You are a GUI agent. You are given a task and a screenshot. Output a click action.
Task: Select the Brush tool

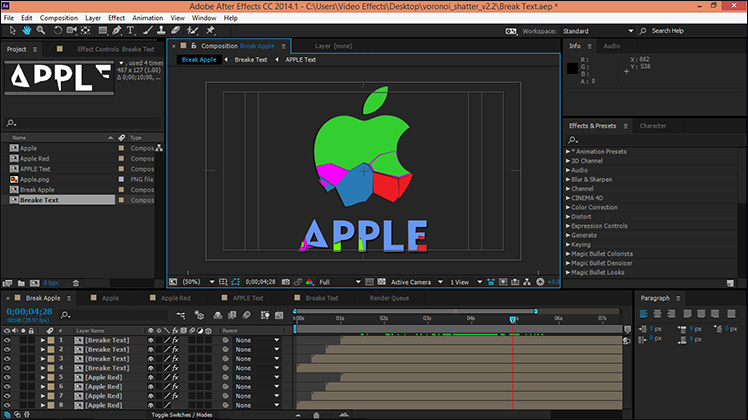tap(147, 31)
